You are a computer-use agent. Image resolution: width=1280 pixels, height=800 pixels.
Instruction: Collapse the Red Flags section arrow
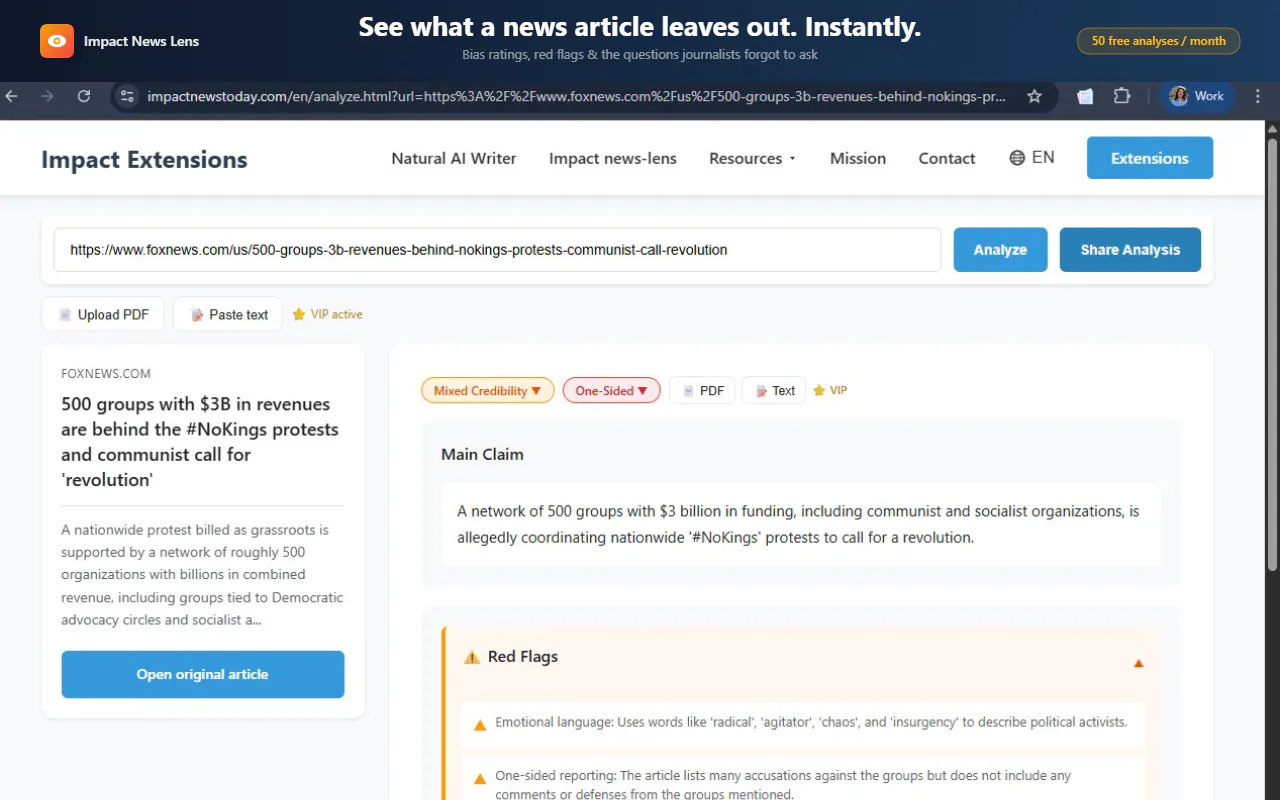[x=1138, y=663]
